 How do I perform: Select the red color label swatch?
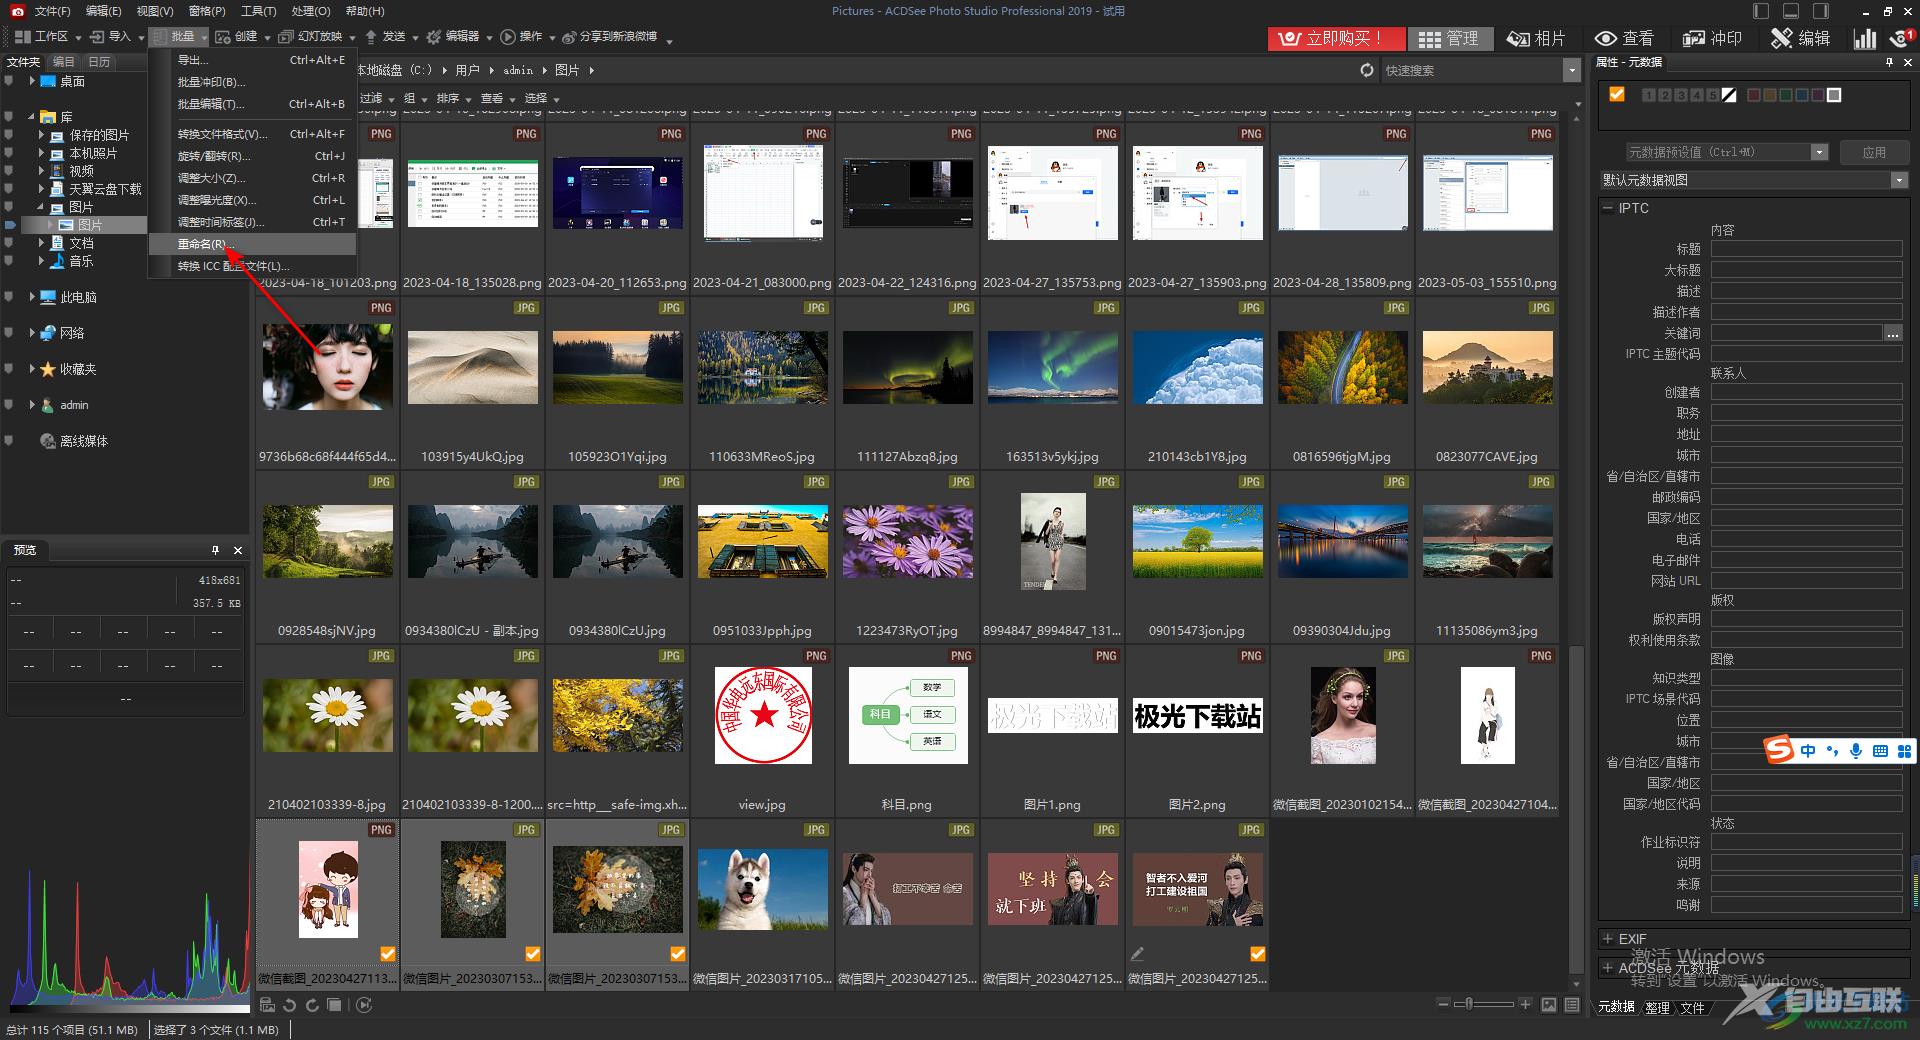click(x=1753, y=95)
